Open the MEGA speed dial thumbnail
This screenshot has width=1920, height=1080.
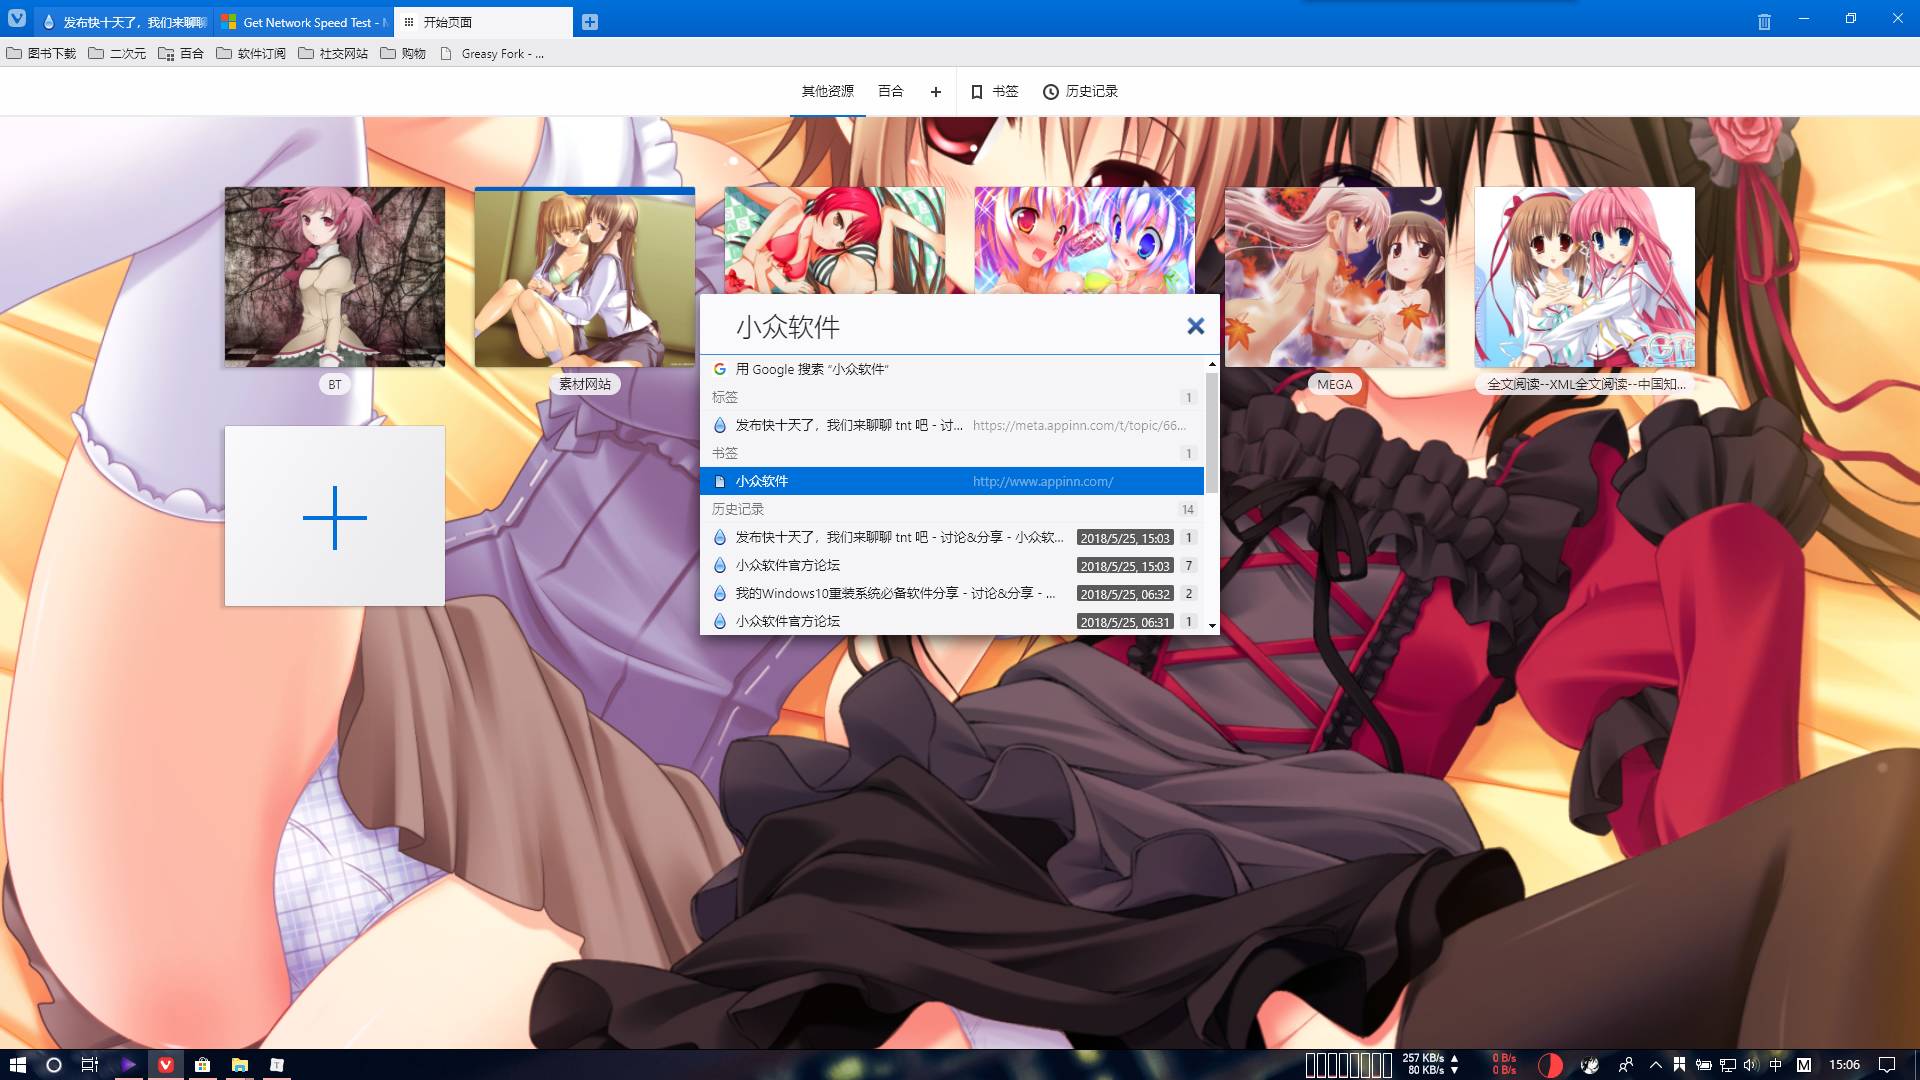1334,277
